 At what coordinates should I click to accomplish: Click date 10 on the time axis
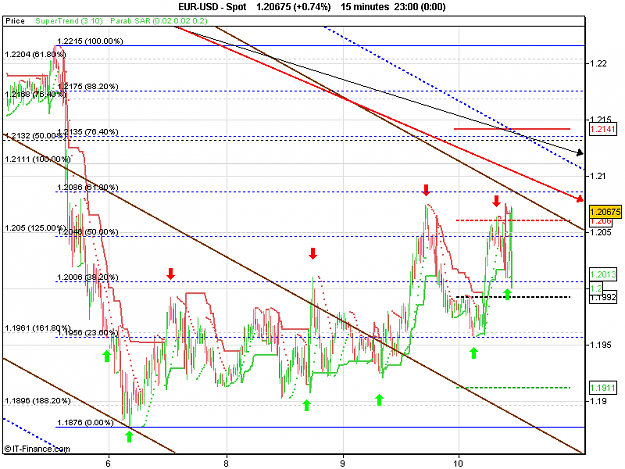[458, 463]
